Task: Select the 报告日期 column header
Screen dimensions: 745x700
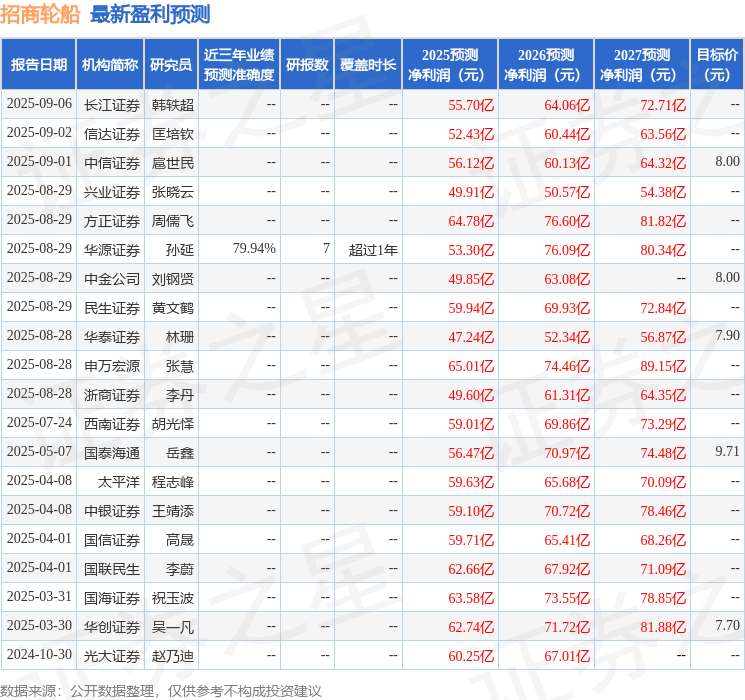Action: click(38, 65)
